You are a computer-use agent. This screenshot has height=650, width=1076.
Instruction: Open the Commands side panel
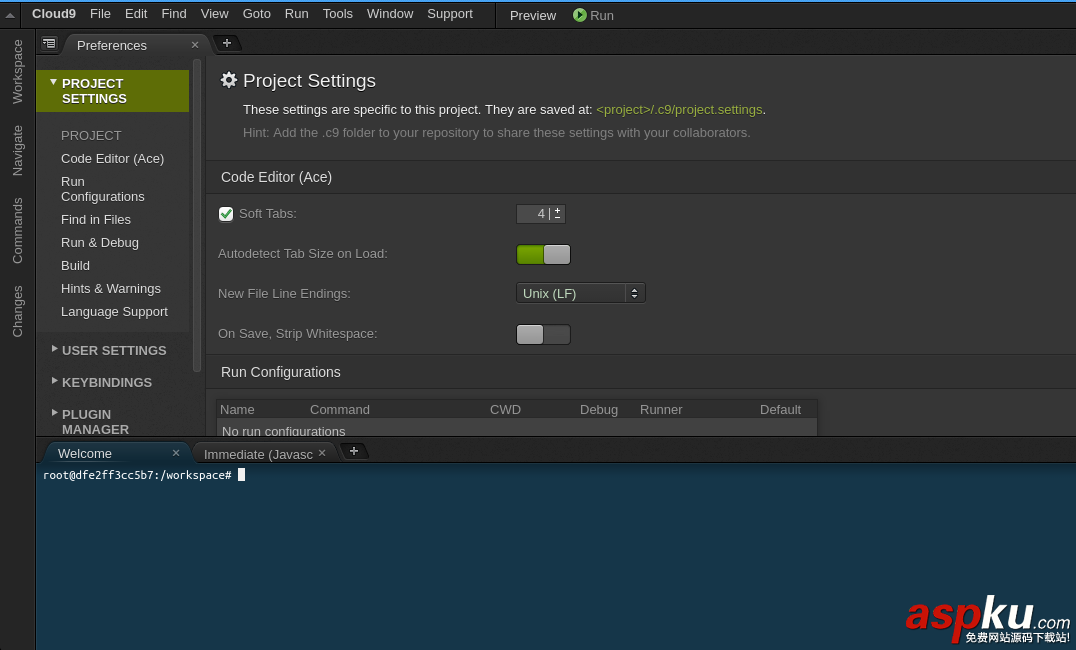(x=17, y=231)
